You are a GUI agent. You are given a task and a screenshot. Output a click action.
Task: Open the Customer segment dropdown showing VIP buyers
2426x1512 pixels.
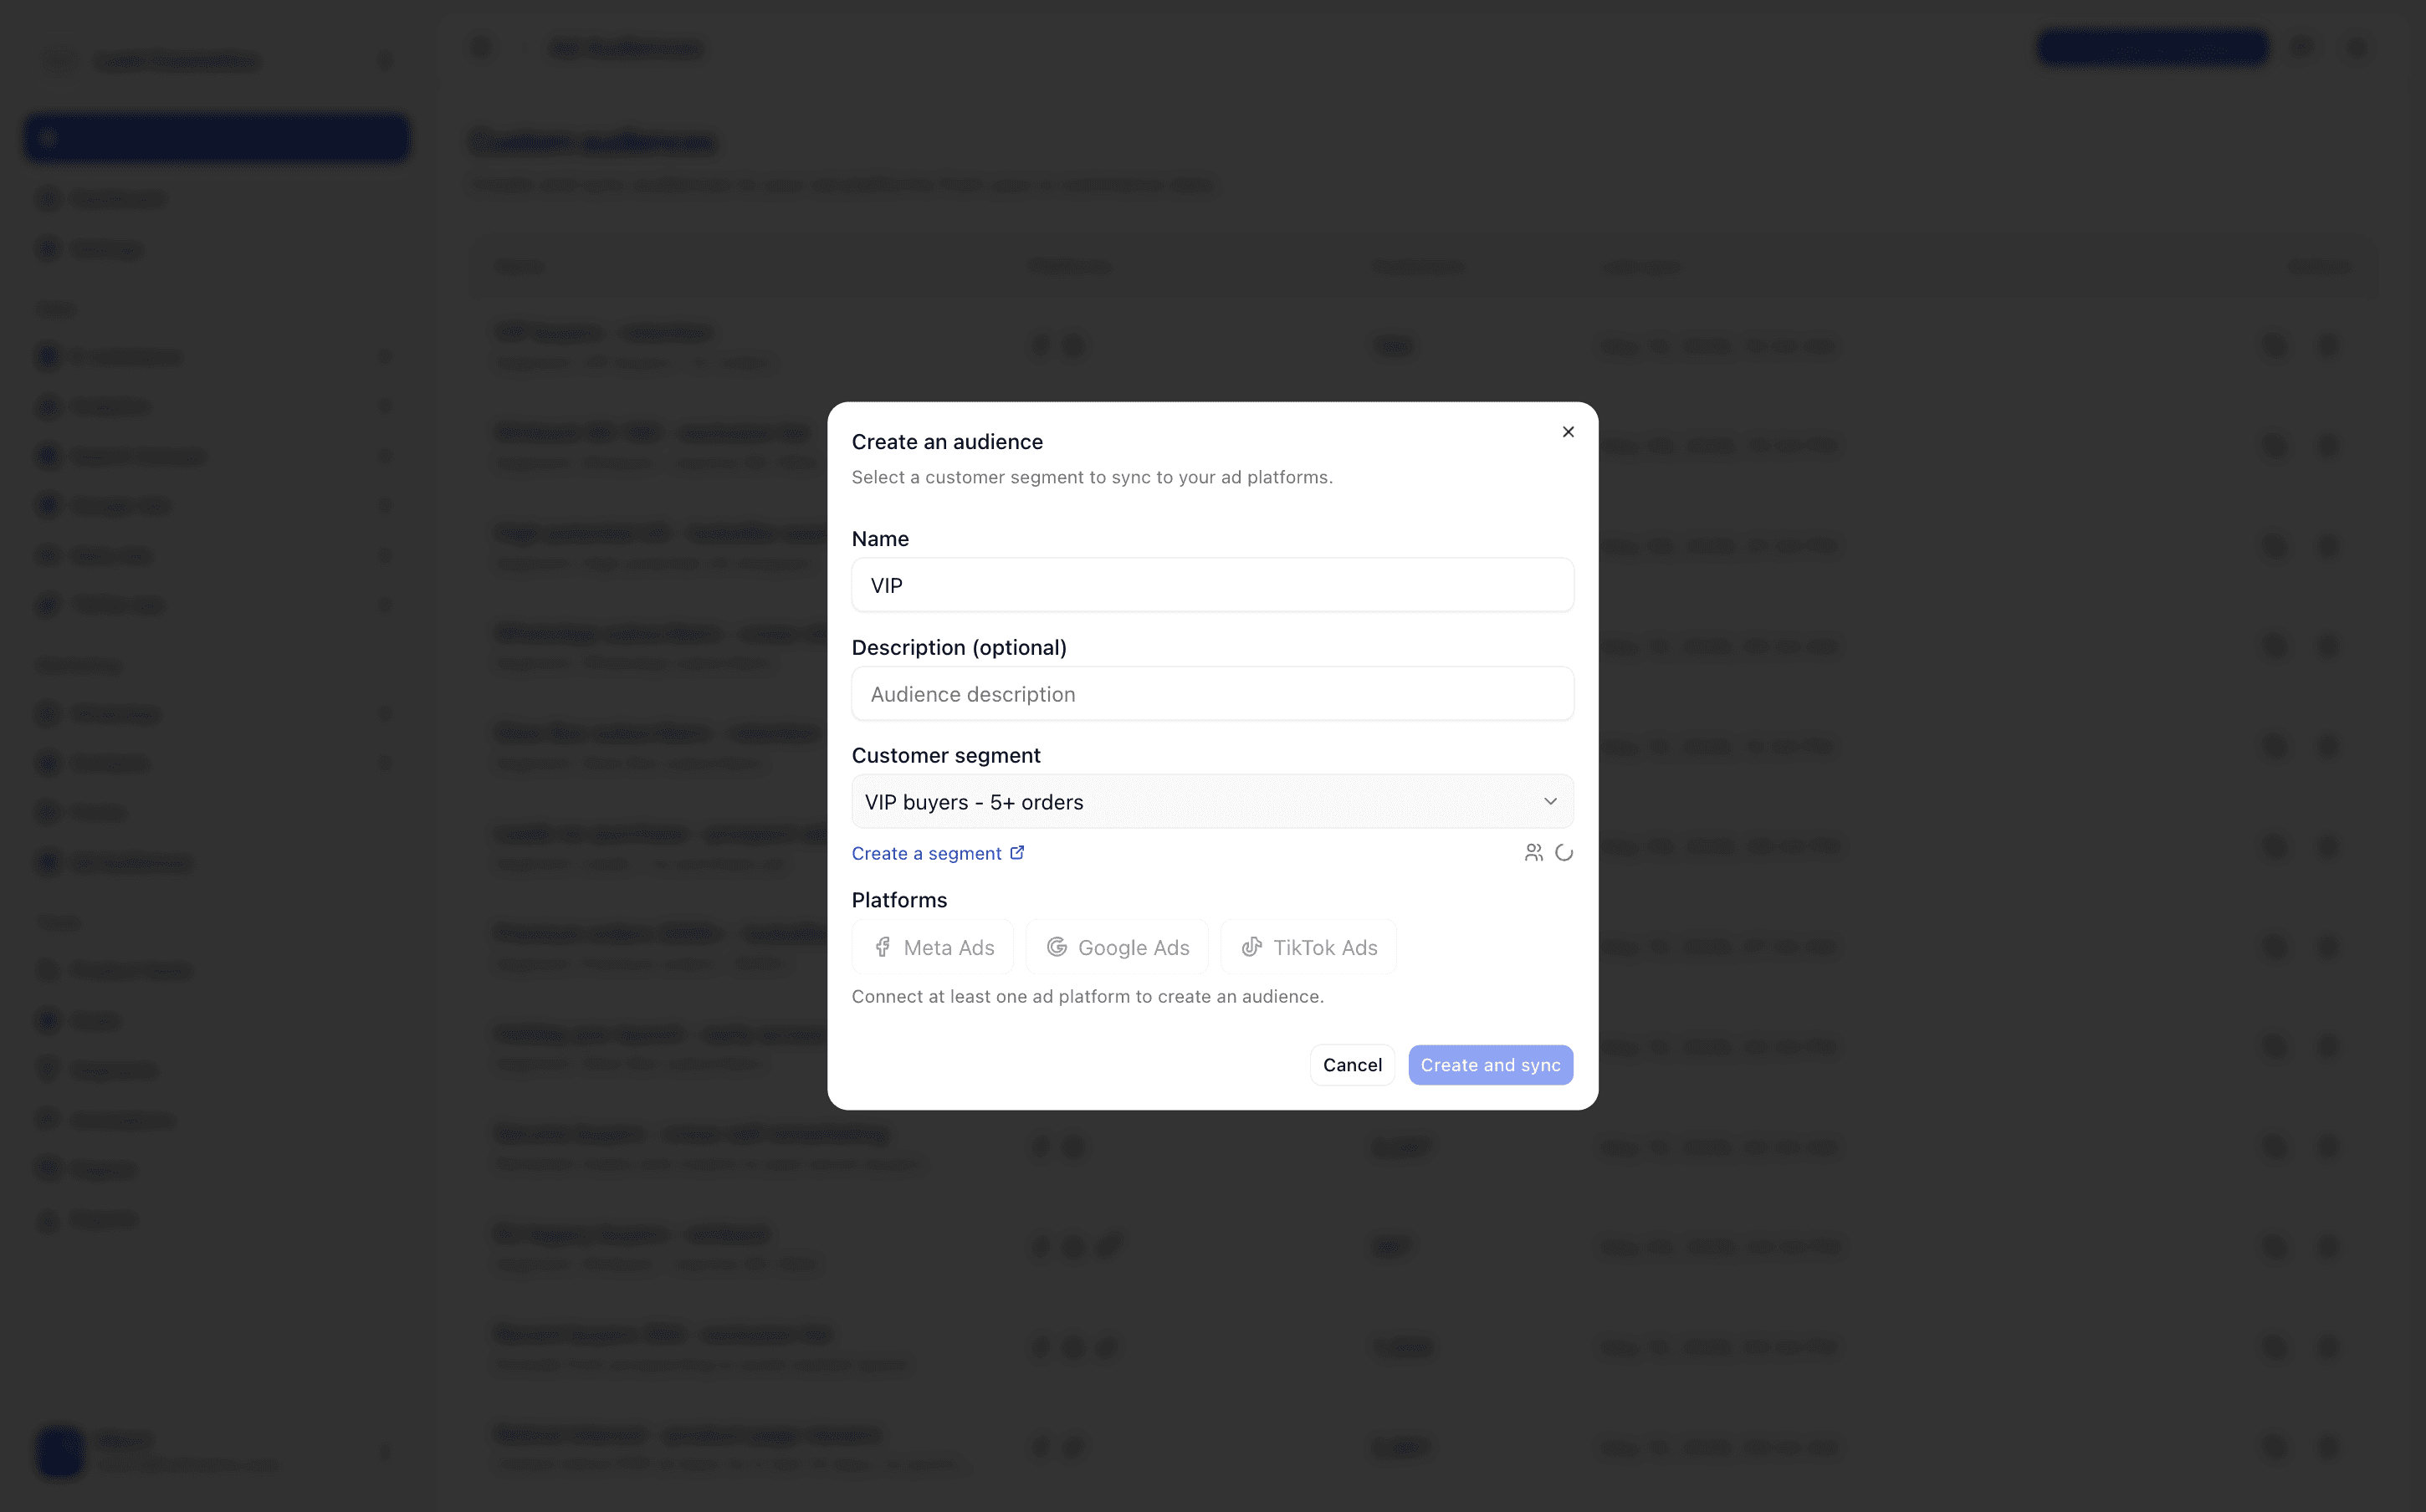(1212, 802)
